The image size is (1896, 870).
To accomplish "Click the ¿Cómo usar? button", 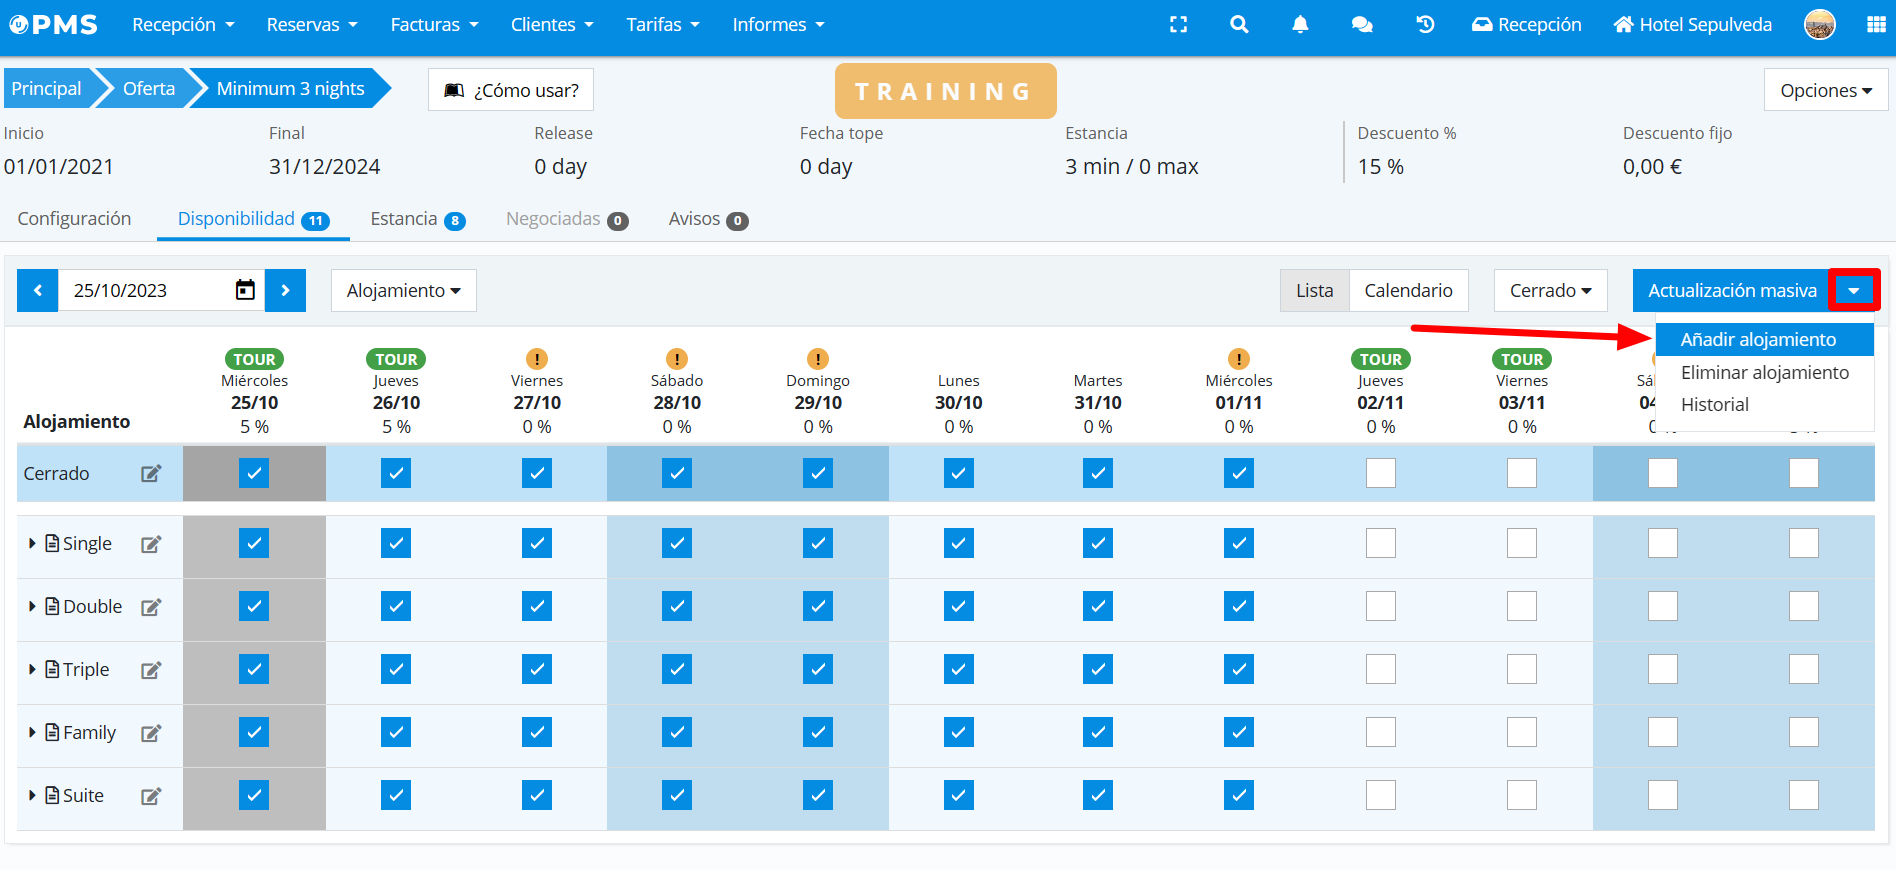I will [511, 90].
